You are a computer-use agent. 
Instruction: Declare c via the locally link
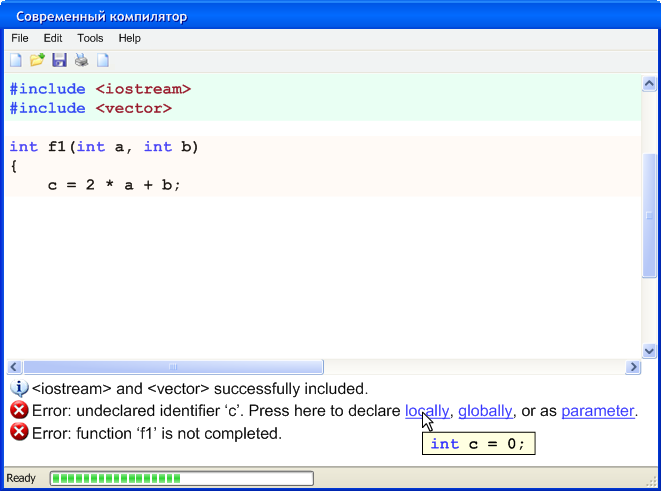(x=427, y=411)
